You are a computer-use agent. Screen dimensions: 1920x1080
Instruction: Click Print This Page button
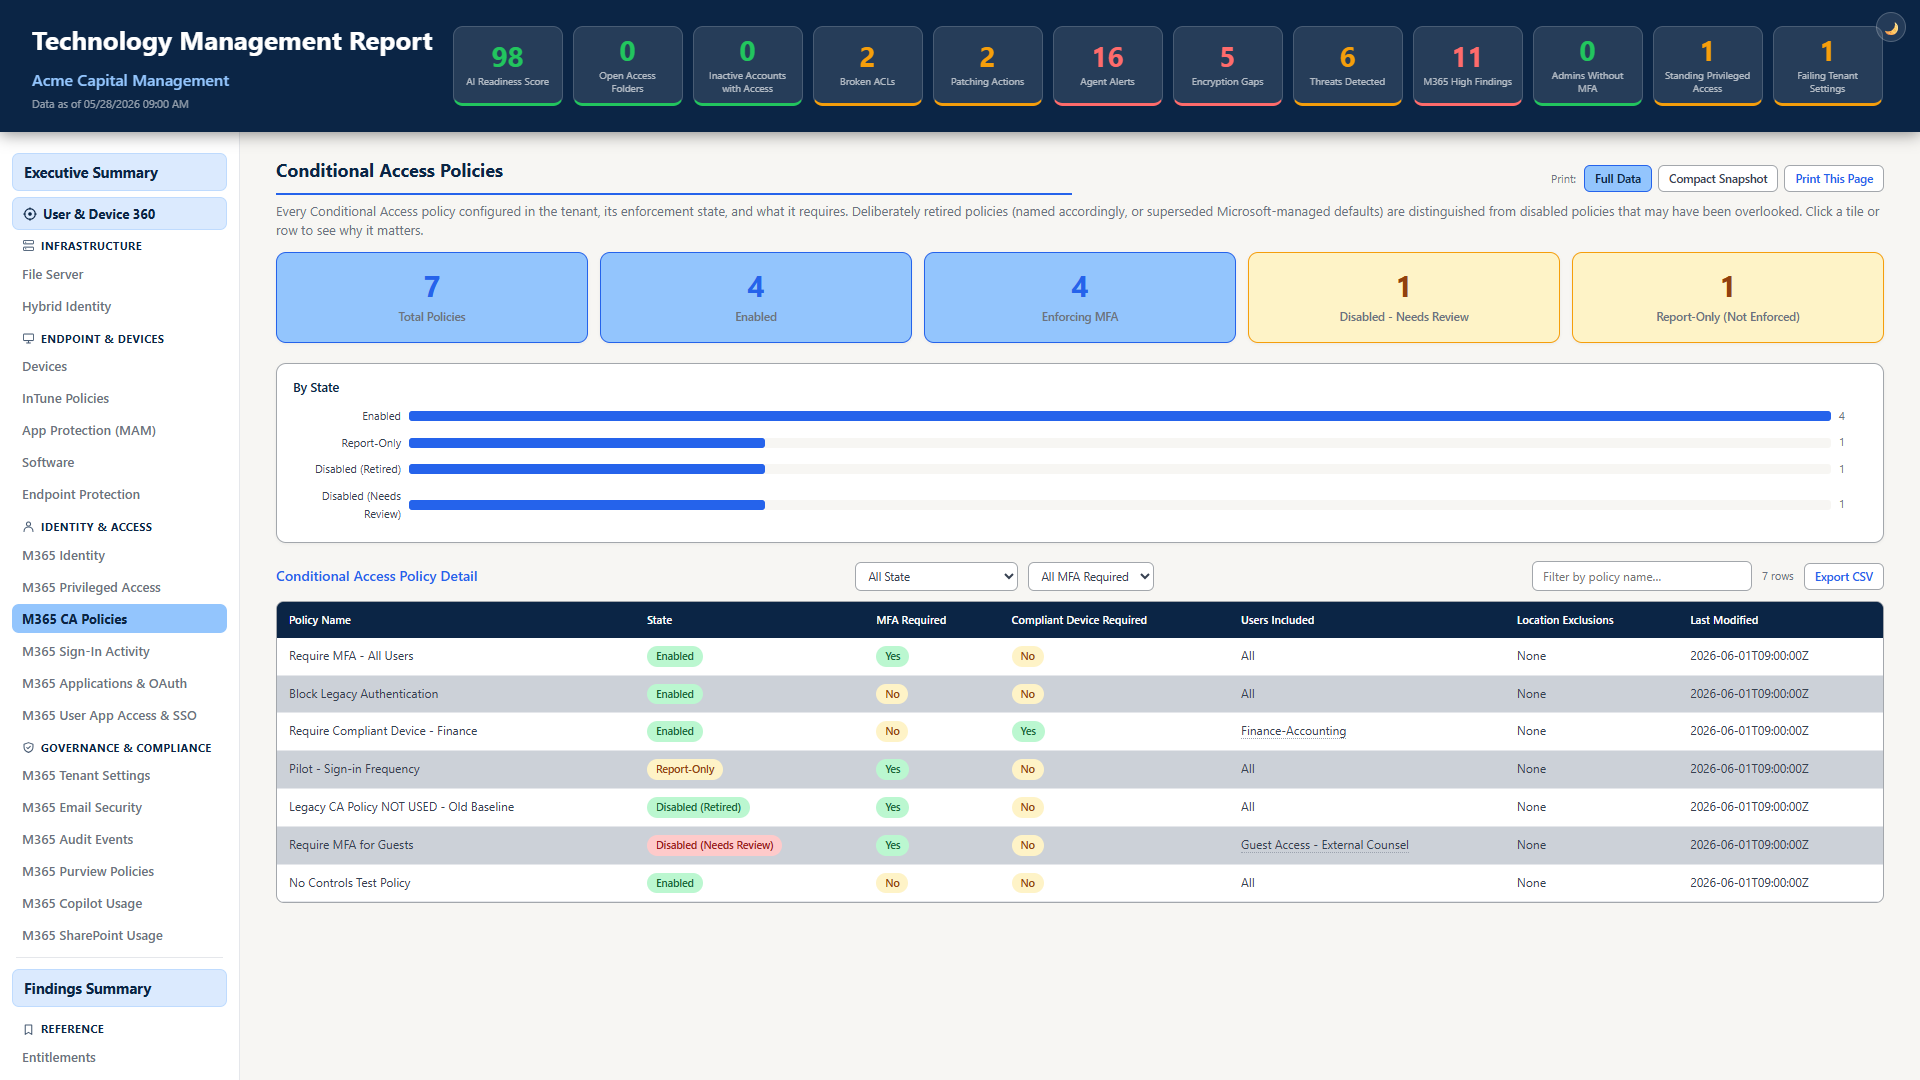(x=1834, y=179)
